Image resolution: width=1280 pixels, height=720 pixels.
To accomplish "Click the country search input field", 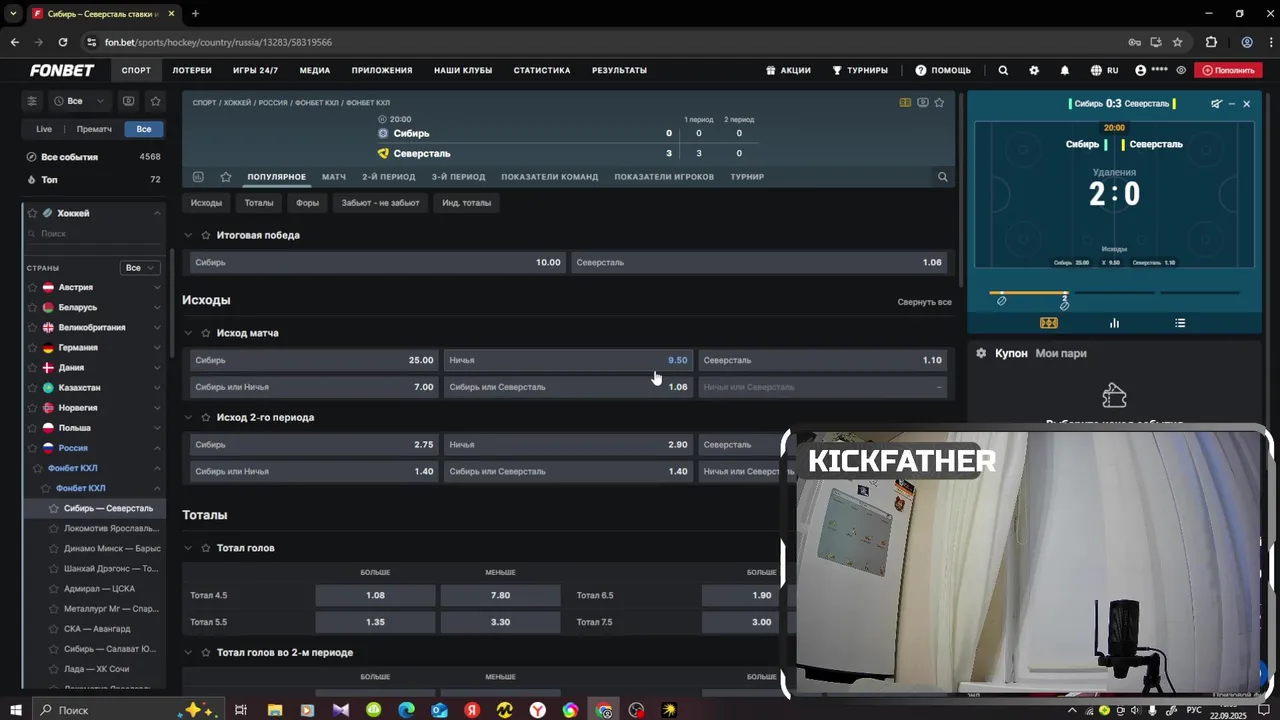I will coord(94,233).
